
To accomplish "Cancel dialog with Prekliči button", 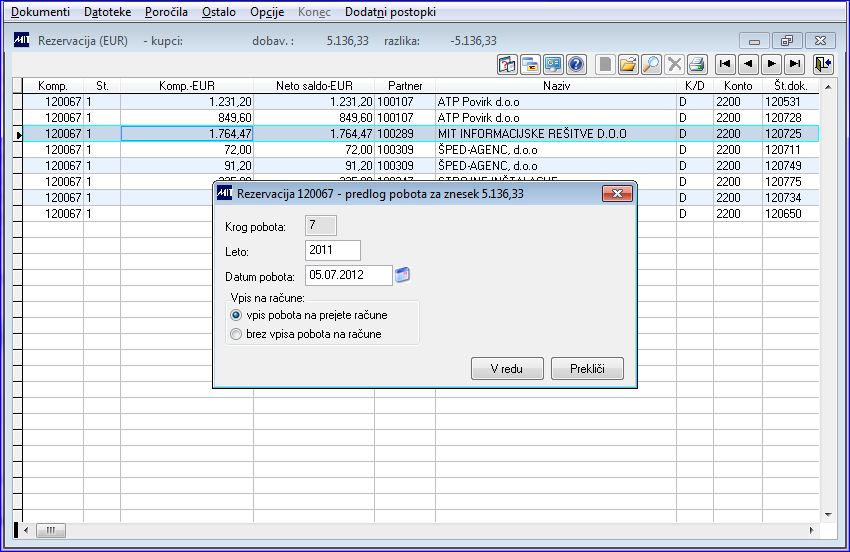I will point(587,369).
